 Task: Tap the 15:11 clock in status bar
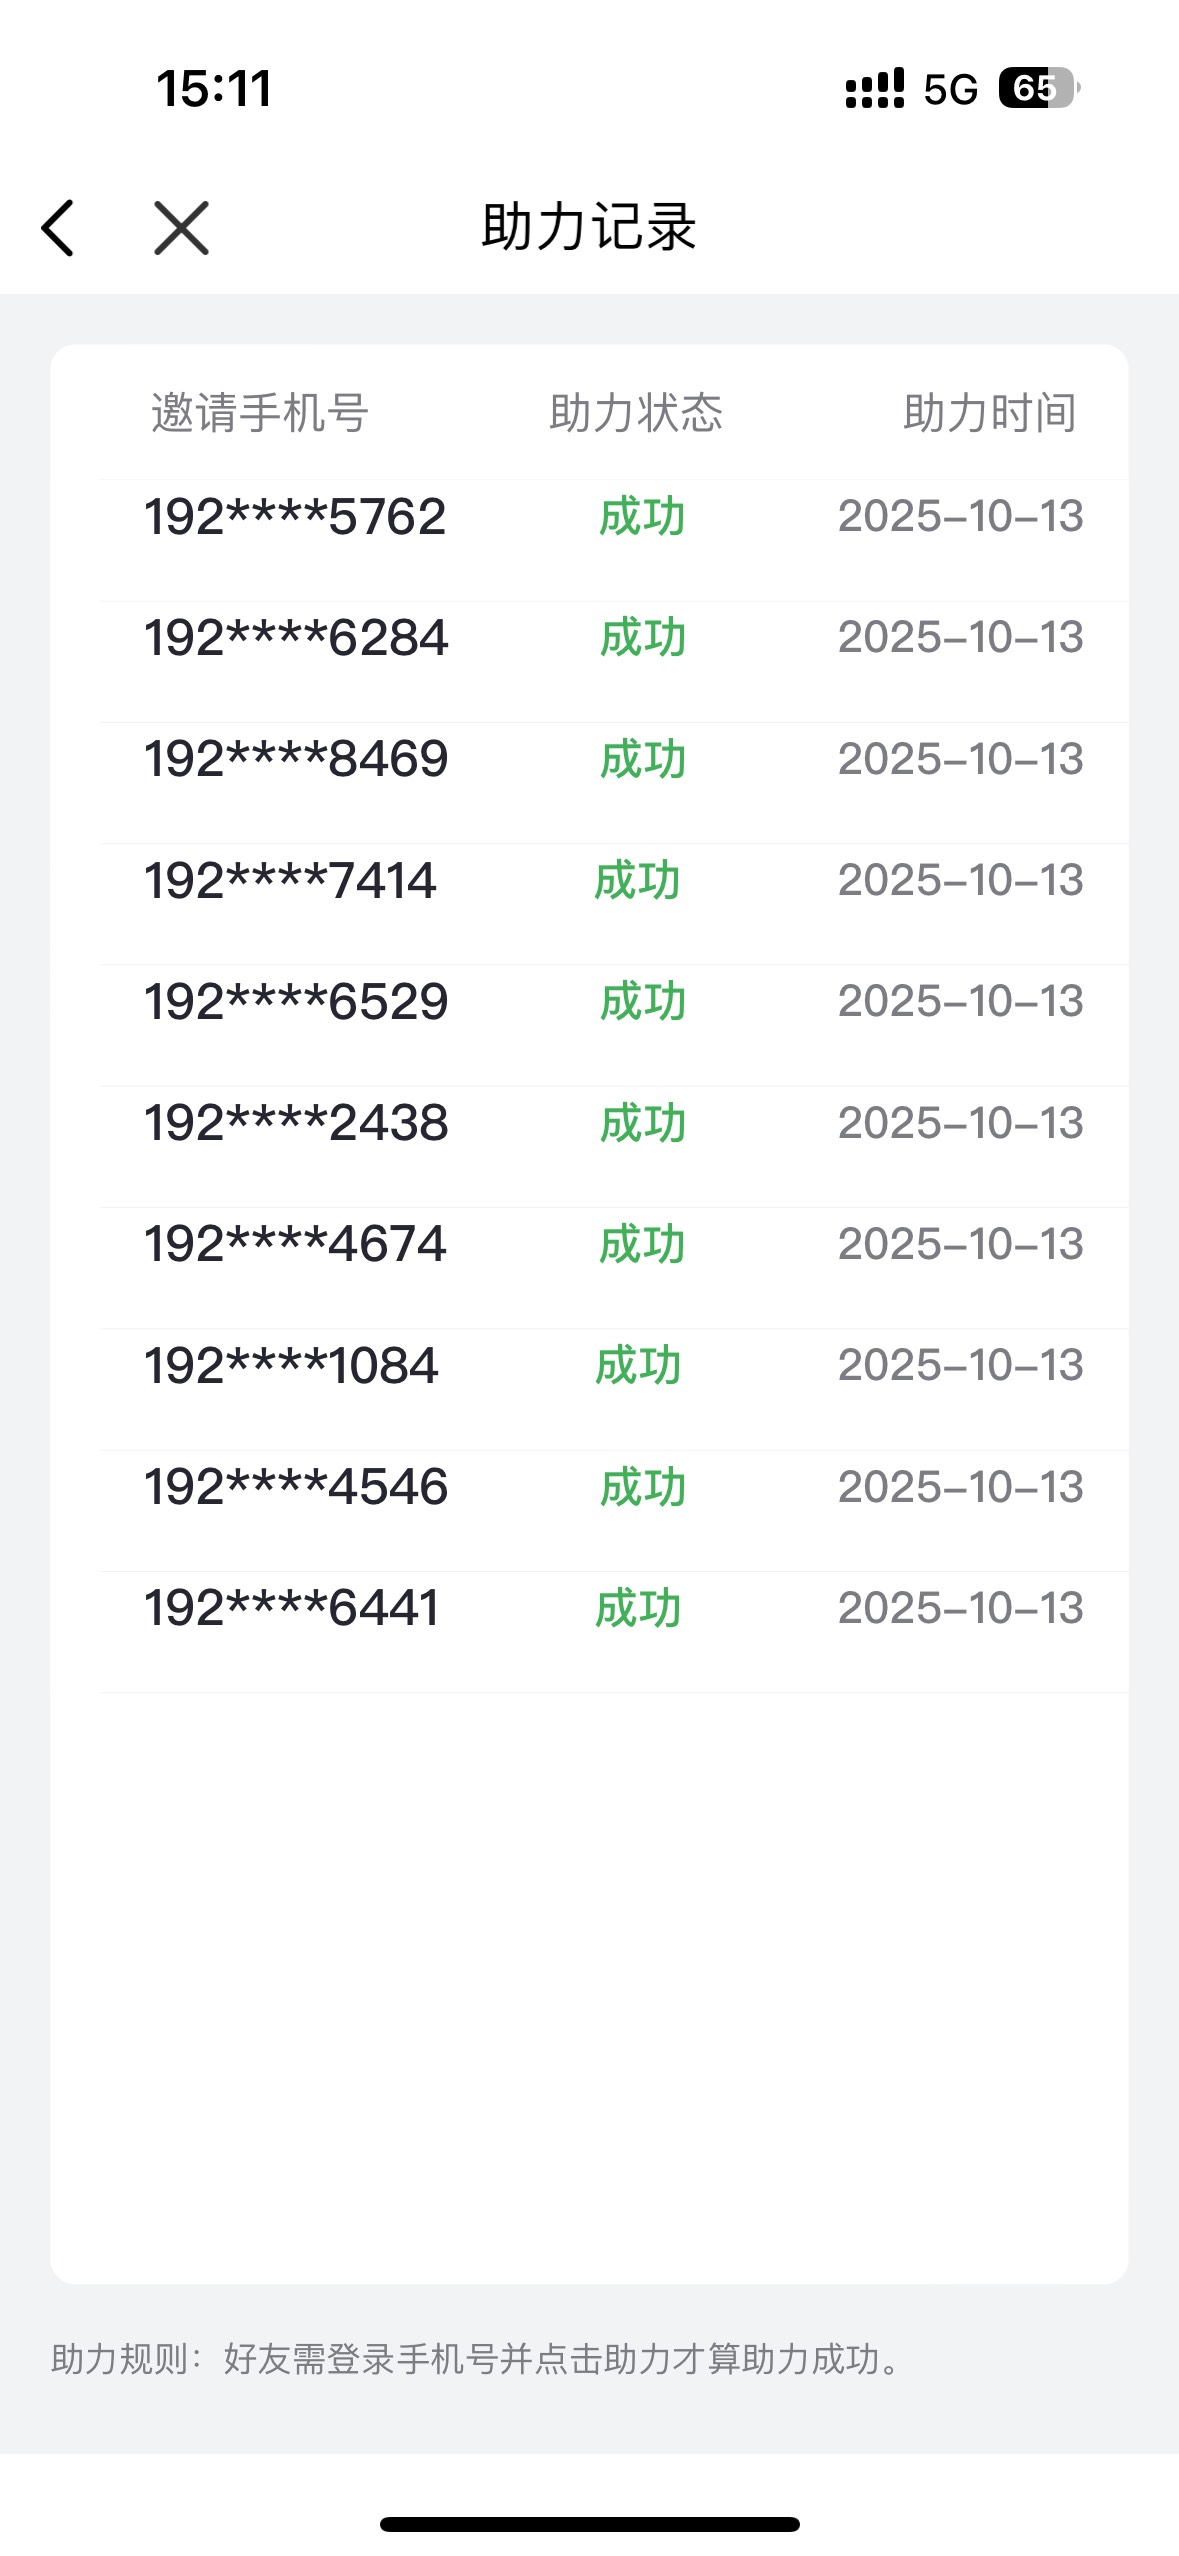click(214, 88)
